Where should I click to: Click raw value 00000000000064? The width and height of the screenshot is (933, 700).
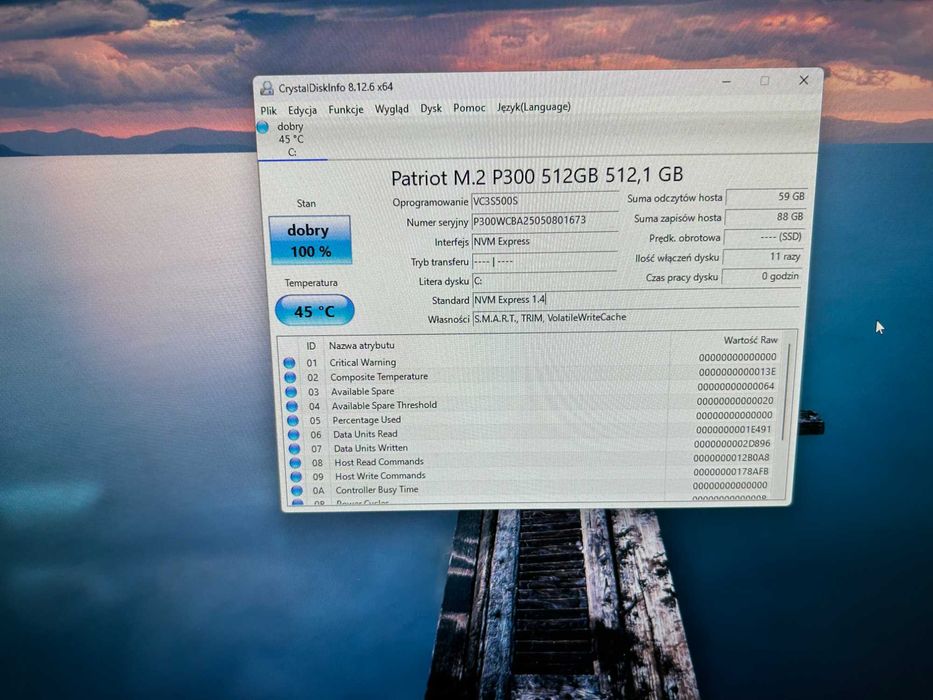pos(735,386)
